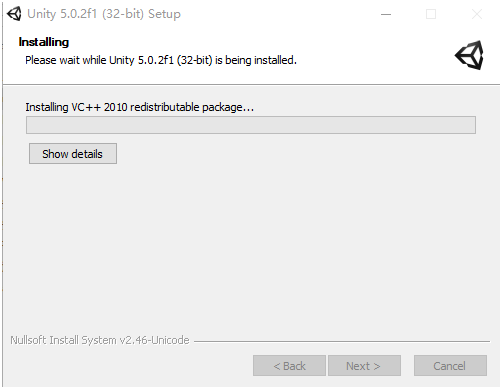This screenshot has height=389, width=502.
Task: Click the bold Installing heading
Action: [x=44, y=42]
